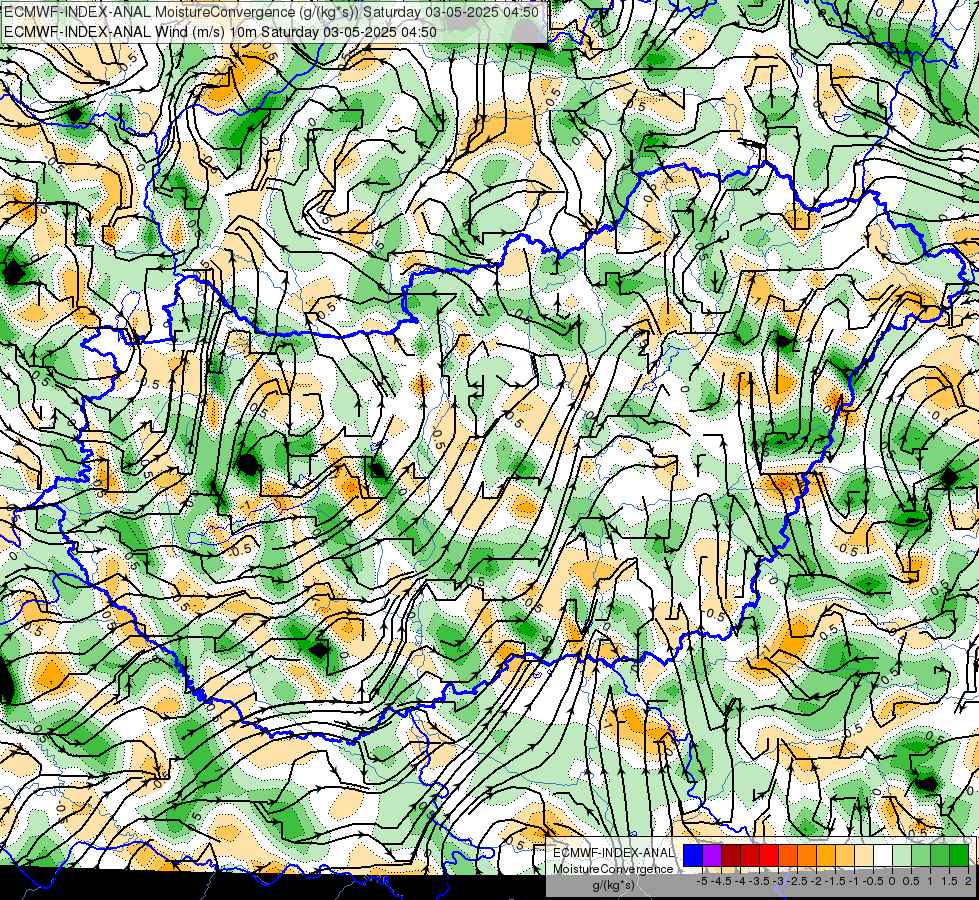Viewport: 979px width, 900px height.
Task: Click the legend tick label -0.5
Action: (x=873, y=881)
